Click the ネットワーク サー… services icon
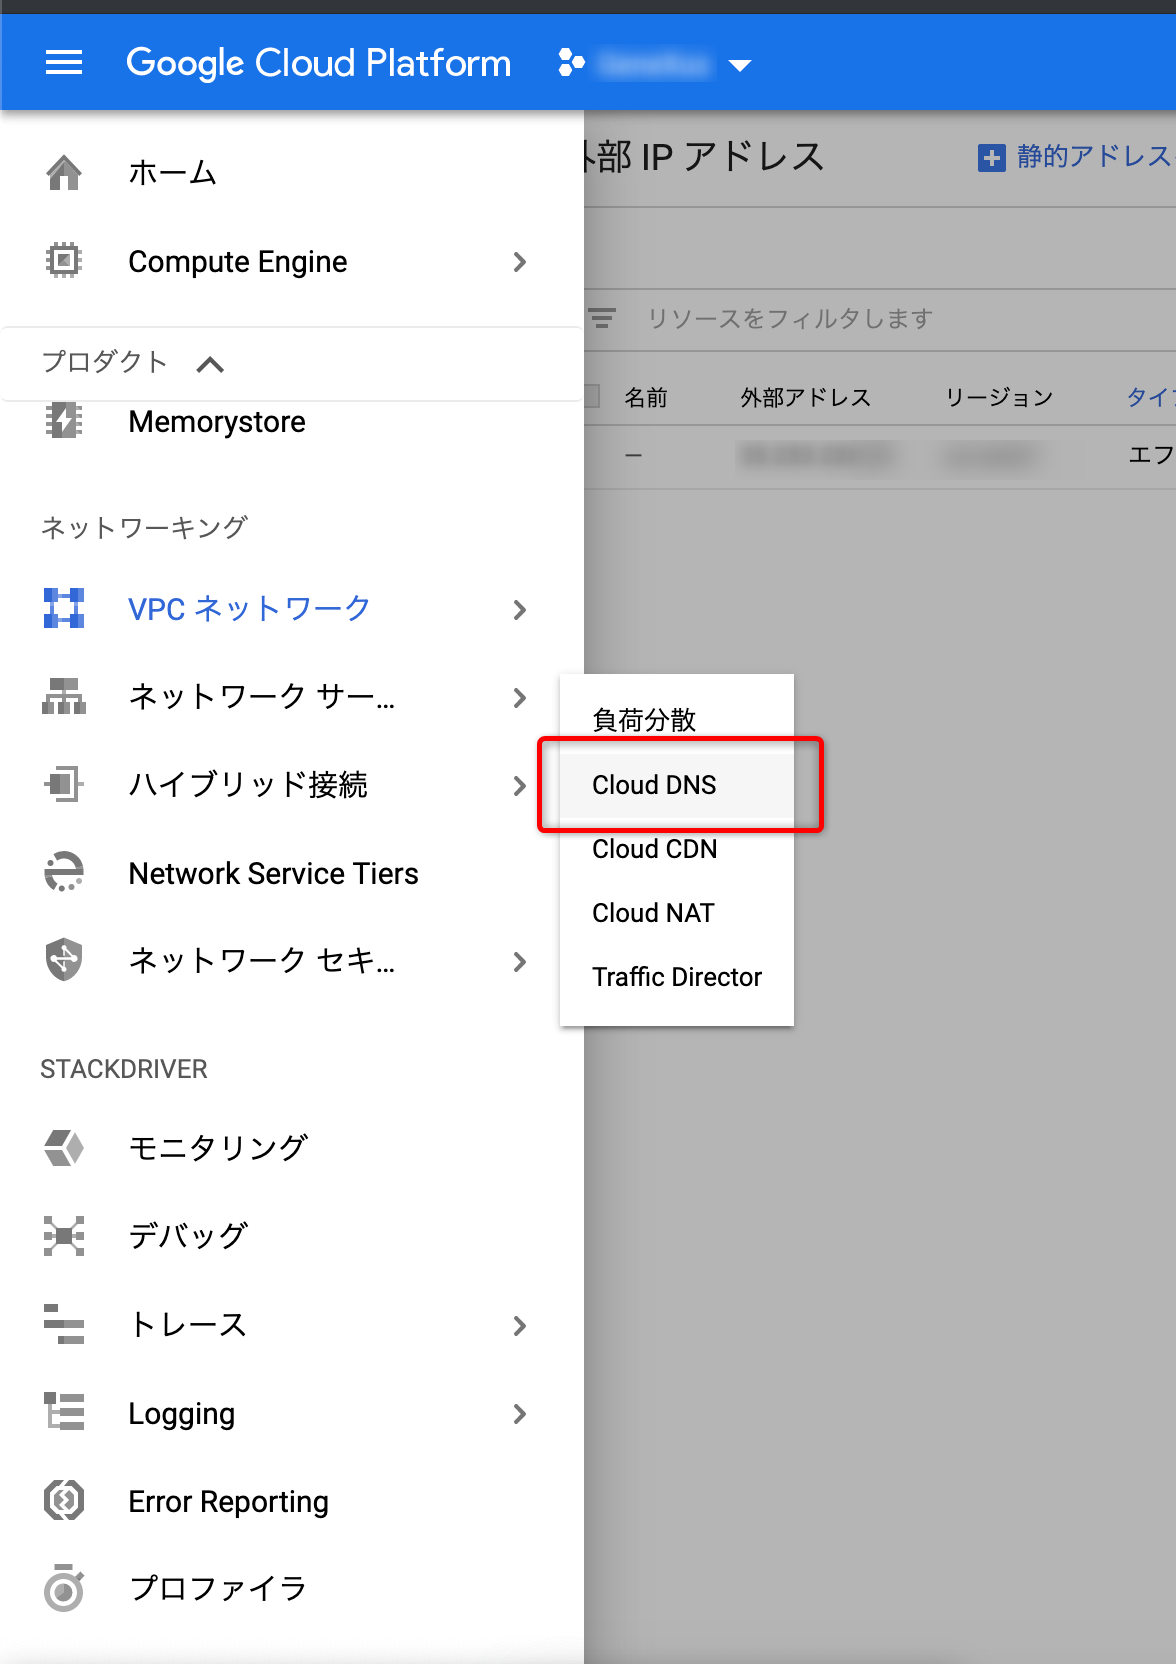Viewport: 1176px width, 1664px height. pos(64,696)
